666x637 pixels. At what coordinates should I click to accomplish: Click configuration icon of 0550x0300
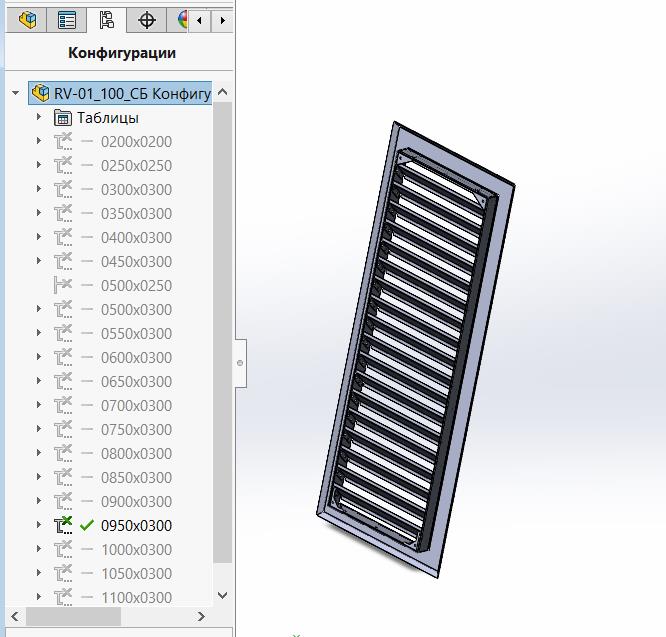point(63,333)
